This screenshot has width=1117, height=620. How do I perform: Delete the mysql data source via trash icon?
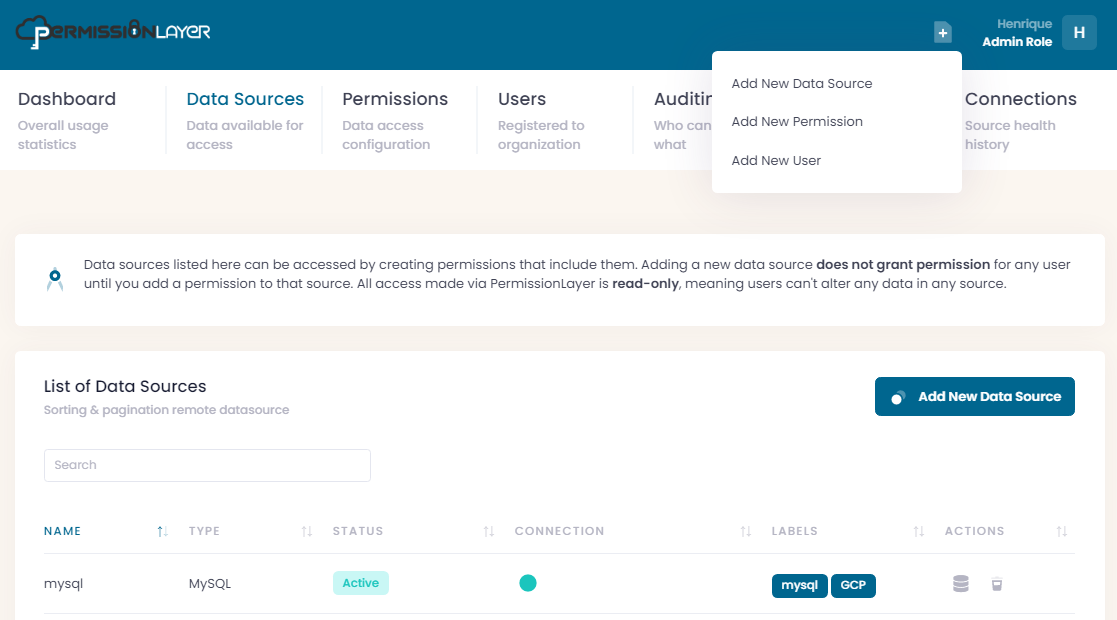pos(996,584)
